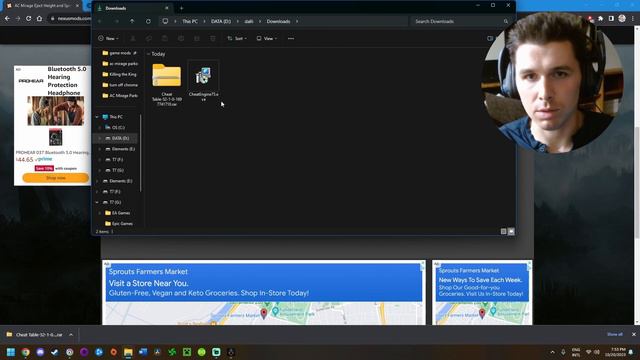
Task: Click Shop now in headphone ad
Action: (56, 178)
